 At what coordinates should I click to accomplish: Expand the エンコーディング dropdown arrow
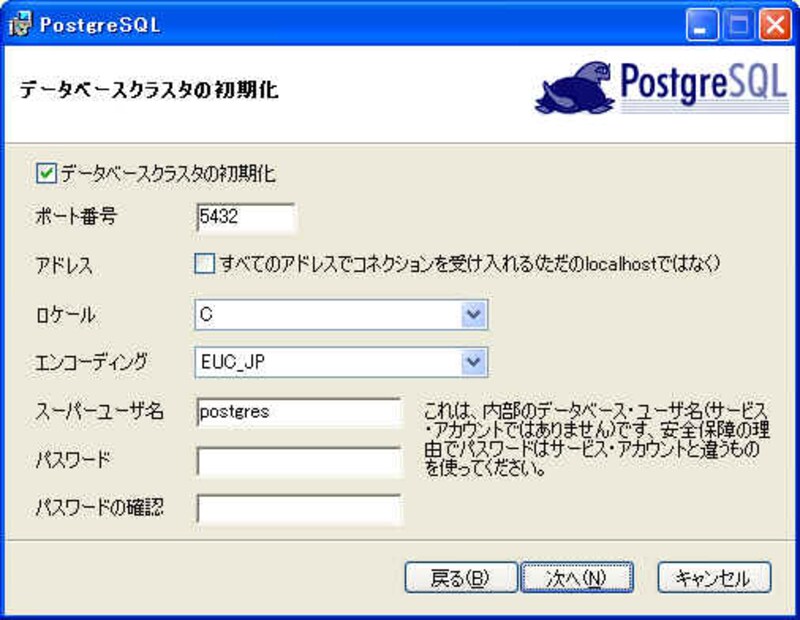pos(473,362)
